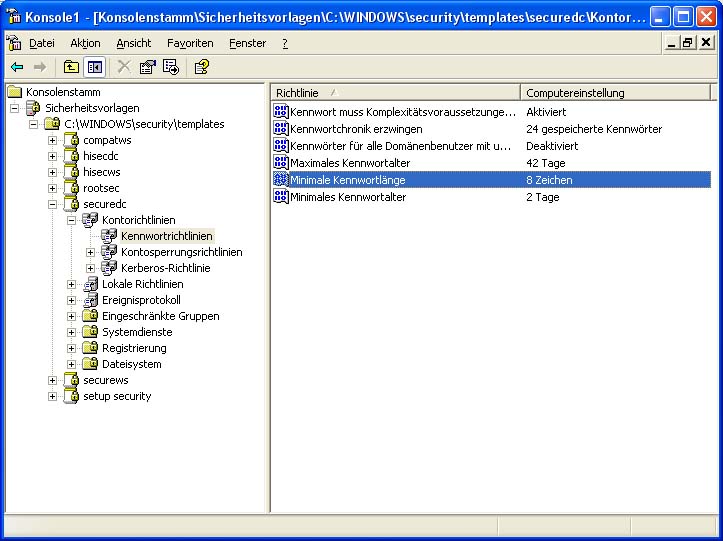
Task: Click the Kontorichtlinien node icon
Action: coord(90,220)
